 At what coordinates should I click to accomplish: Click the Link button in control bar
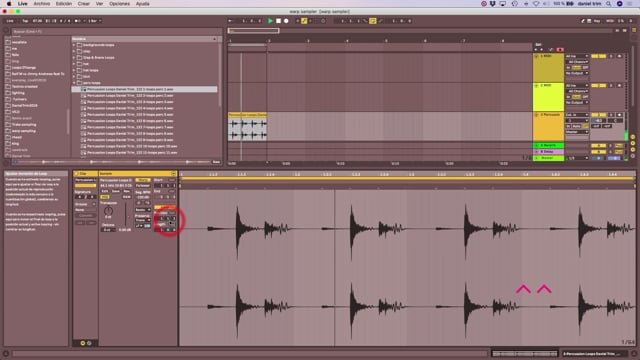(10, 21)
